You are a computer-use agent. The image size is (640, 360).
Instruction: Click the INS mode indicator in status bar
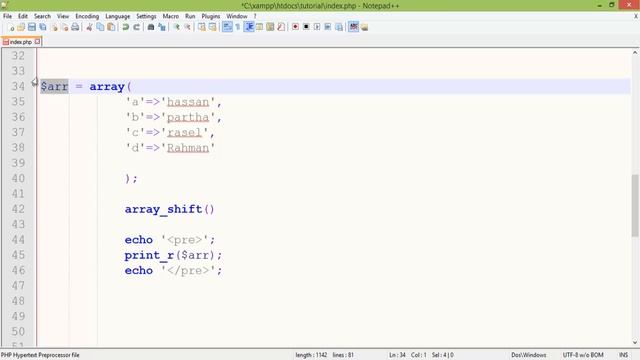tap(623, 355)
